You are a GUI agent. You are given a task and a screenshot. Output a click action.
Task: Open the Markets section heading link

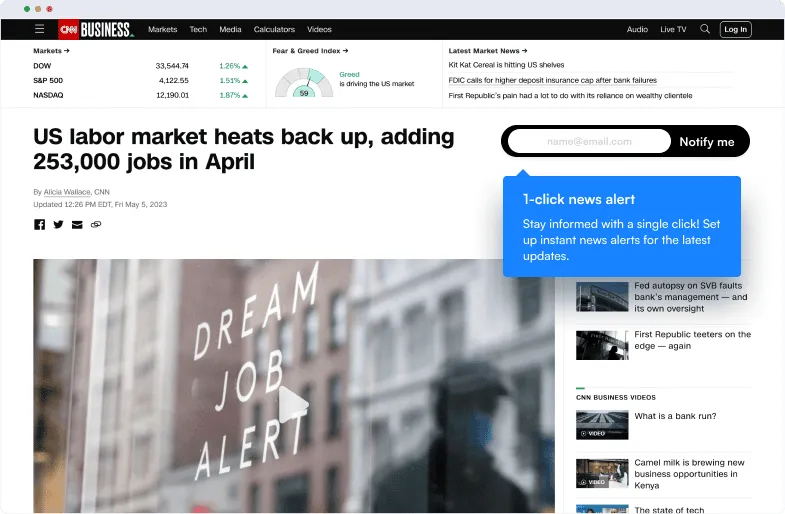coord(51,51)
